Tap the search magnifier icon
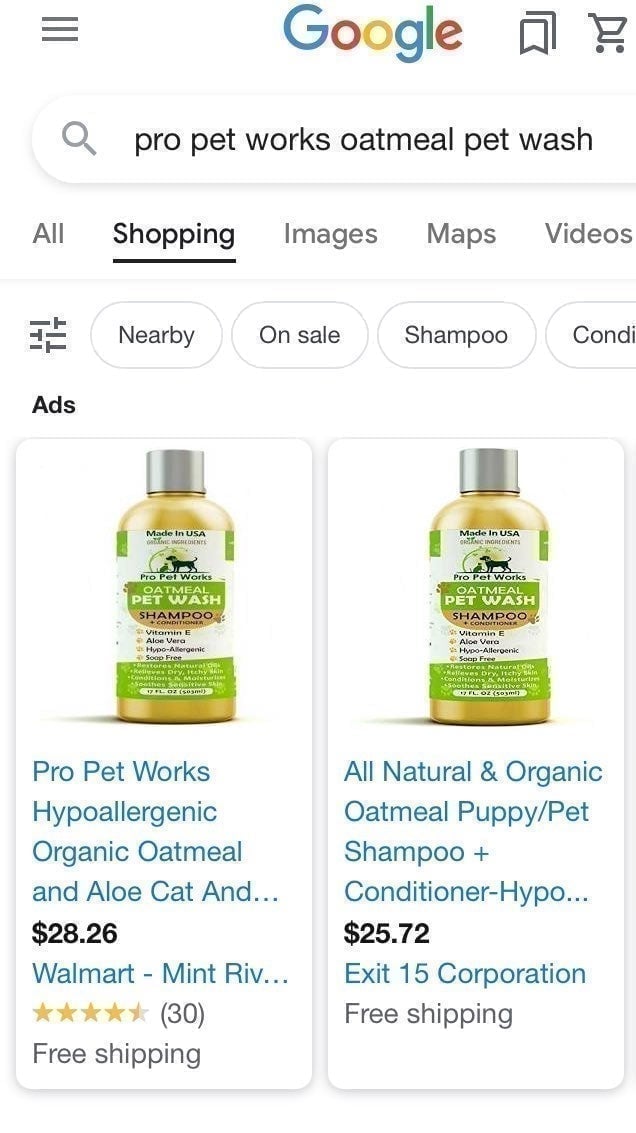 tap(79, 139)
